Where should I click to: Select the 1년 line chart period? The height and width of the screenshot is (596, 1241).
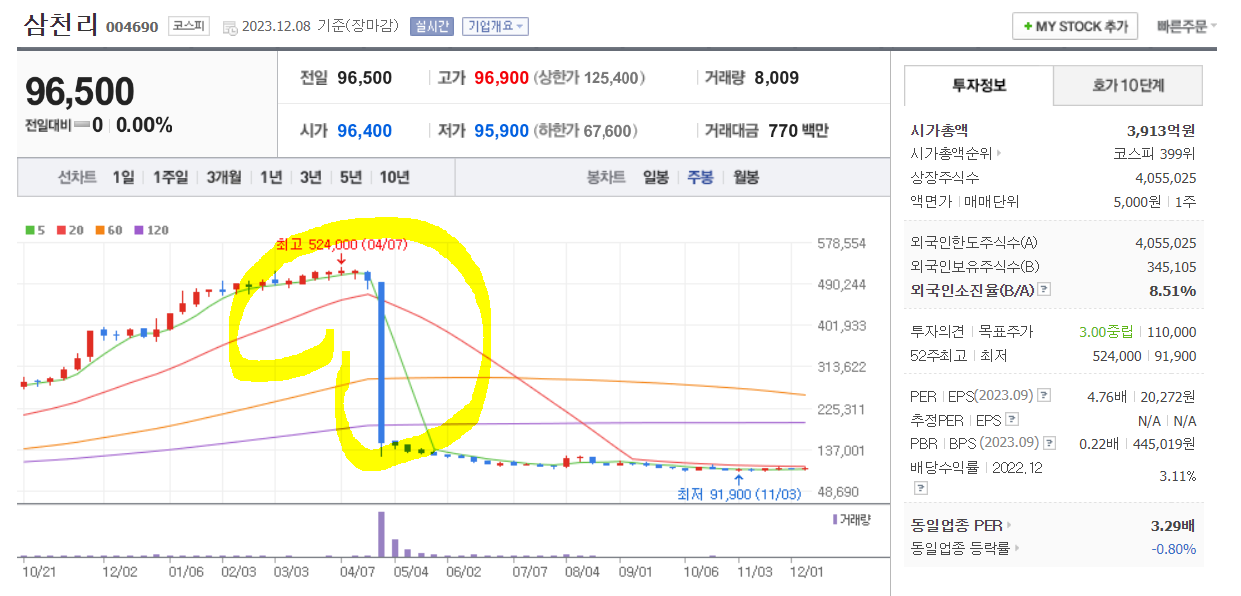tap(271, 177)
